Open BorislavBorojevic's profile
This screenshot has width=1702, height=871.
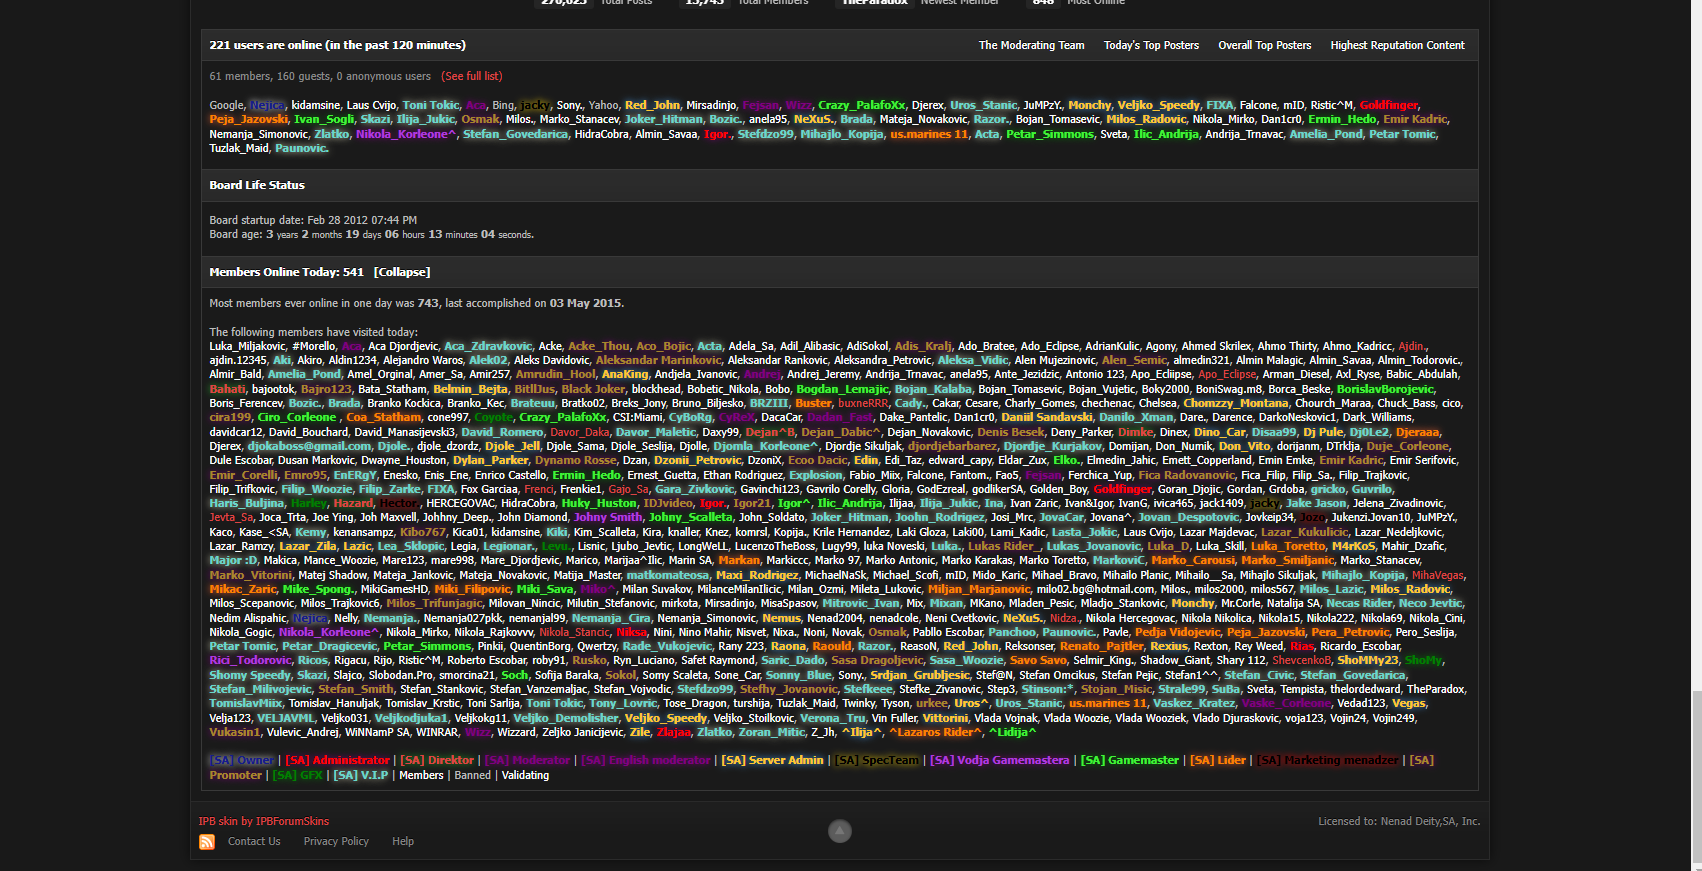click(1385, 389)
